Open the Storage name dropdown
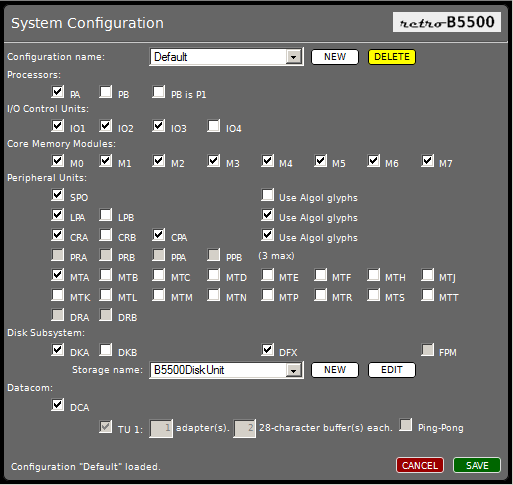 tap(226, 370)
